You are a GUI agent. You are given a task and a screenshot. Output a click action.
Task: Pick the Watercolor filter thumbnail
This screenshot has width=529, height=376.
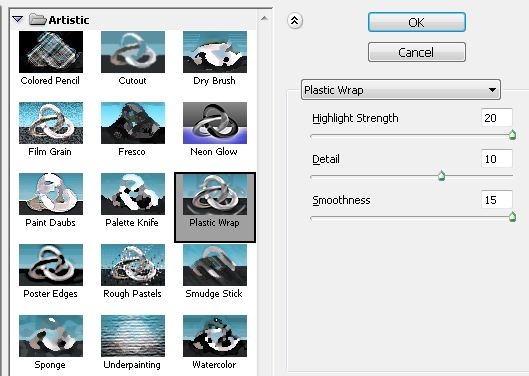215,336
